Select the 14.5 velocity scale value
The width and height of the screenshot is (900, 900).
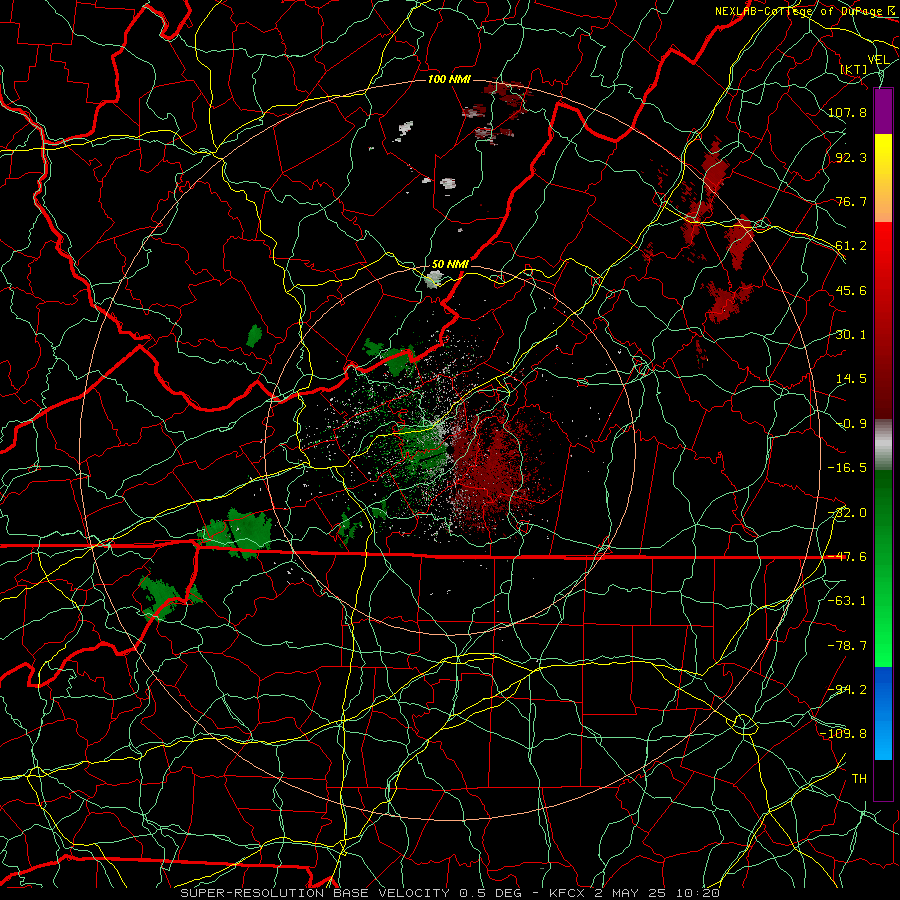(x=851, y=379)
